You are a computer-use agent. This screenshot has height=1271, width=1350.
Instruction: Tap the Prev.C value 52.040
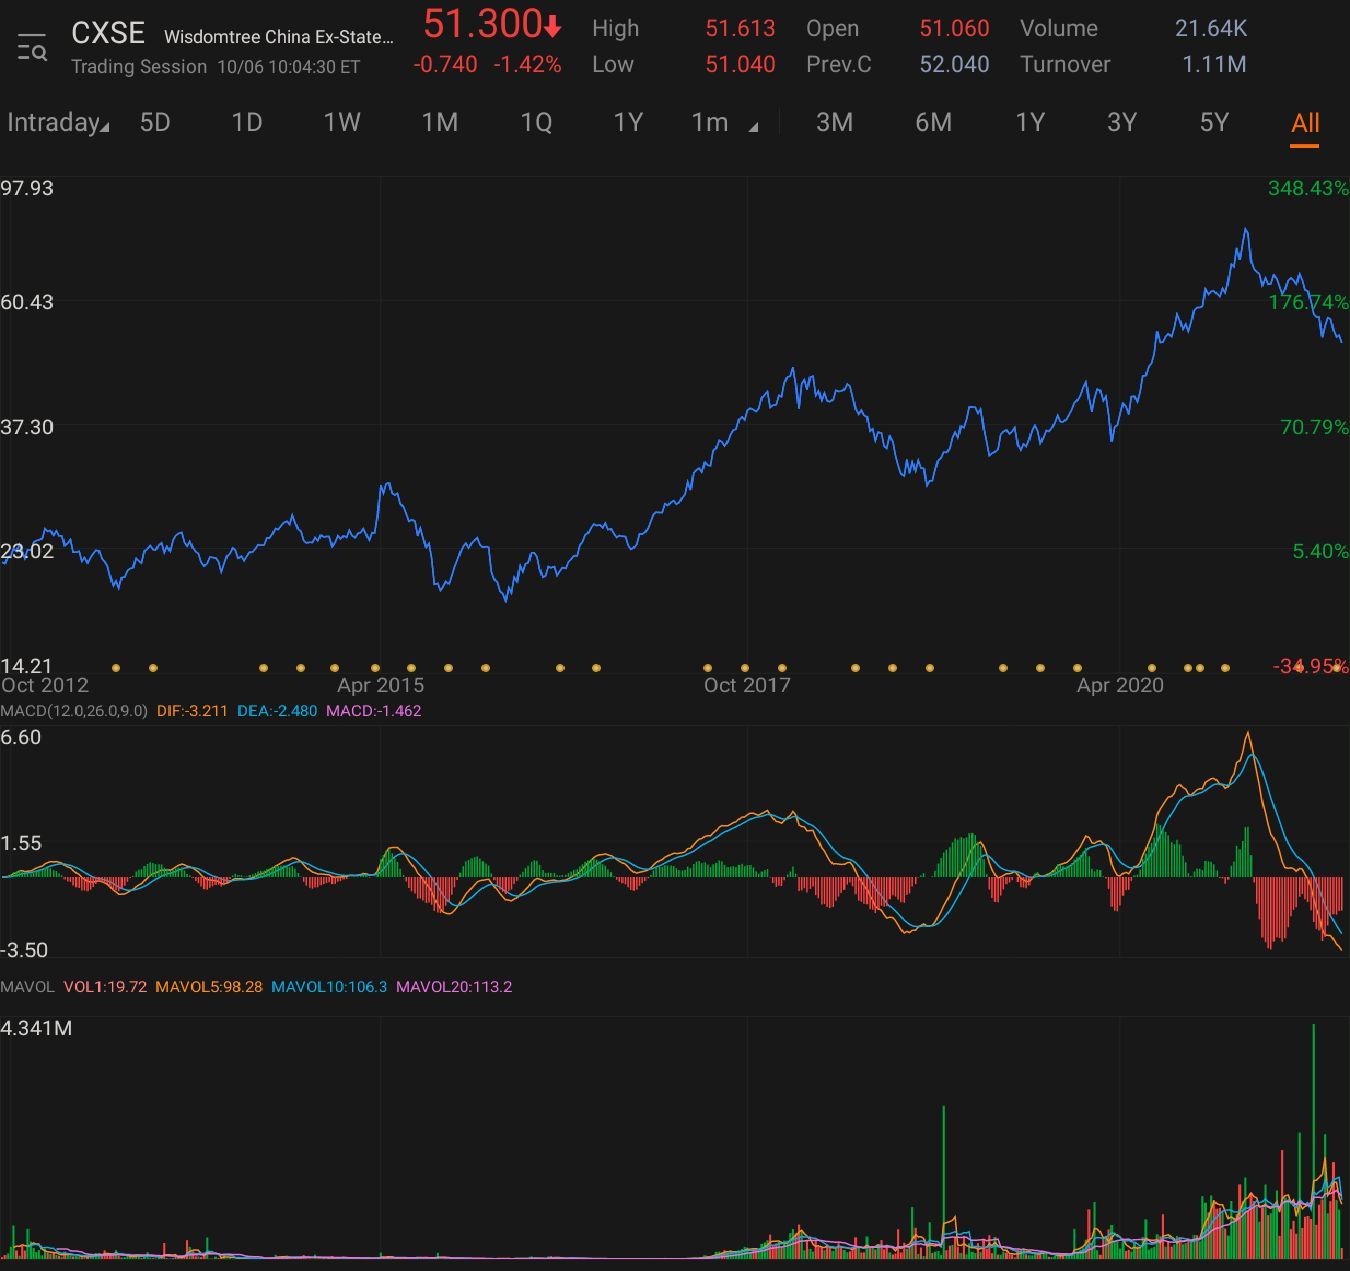click(954, 64)
